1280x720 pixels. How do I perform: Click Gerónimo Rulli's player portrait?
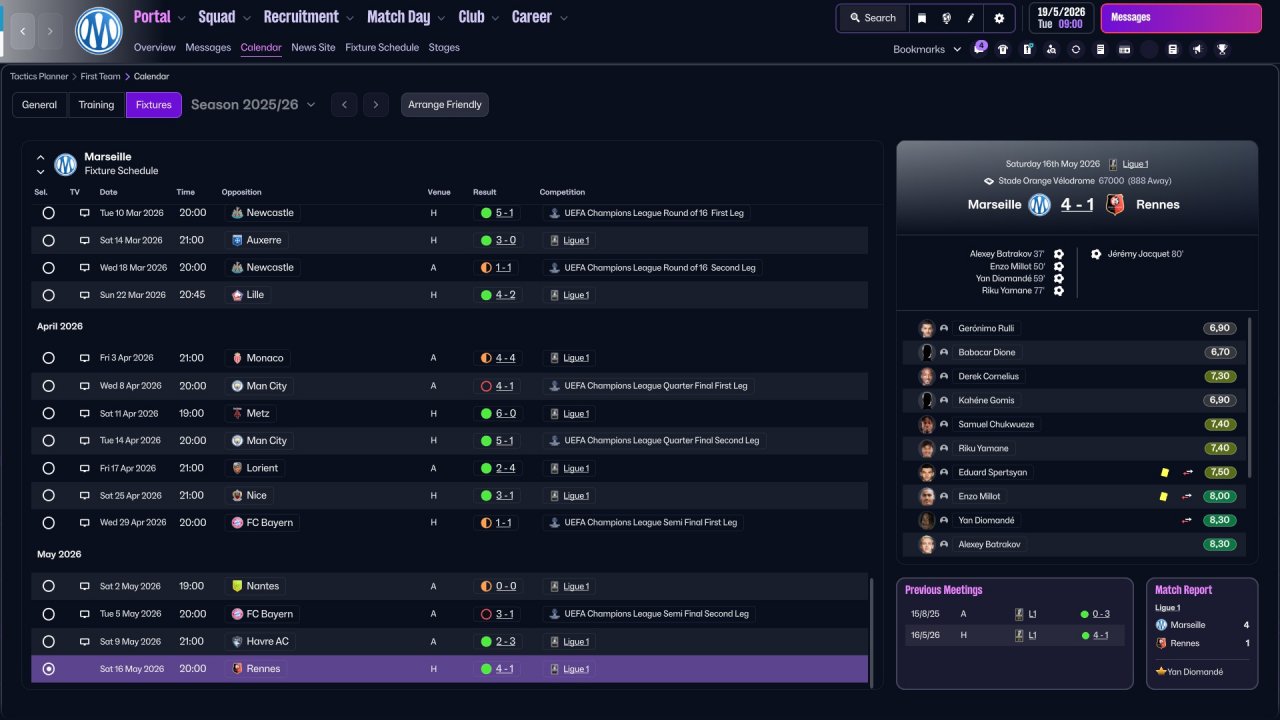pyautogui.click(x=927, y=329)
